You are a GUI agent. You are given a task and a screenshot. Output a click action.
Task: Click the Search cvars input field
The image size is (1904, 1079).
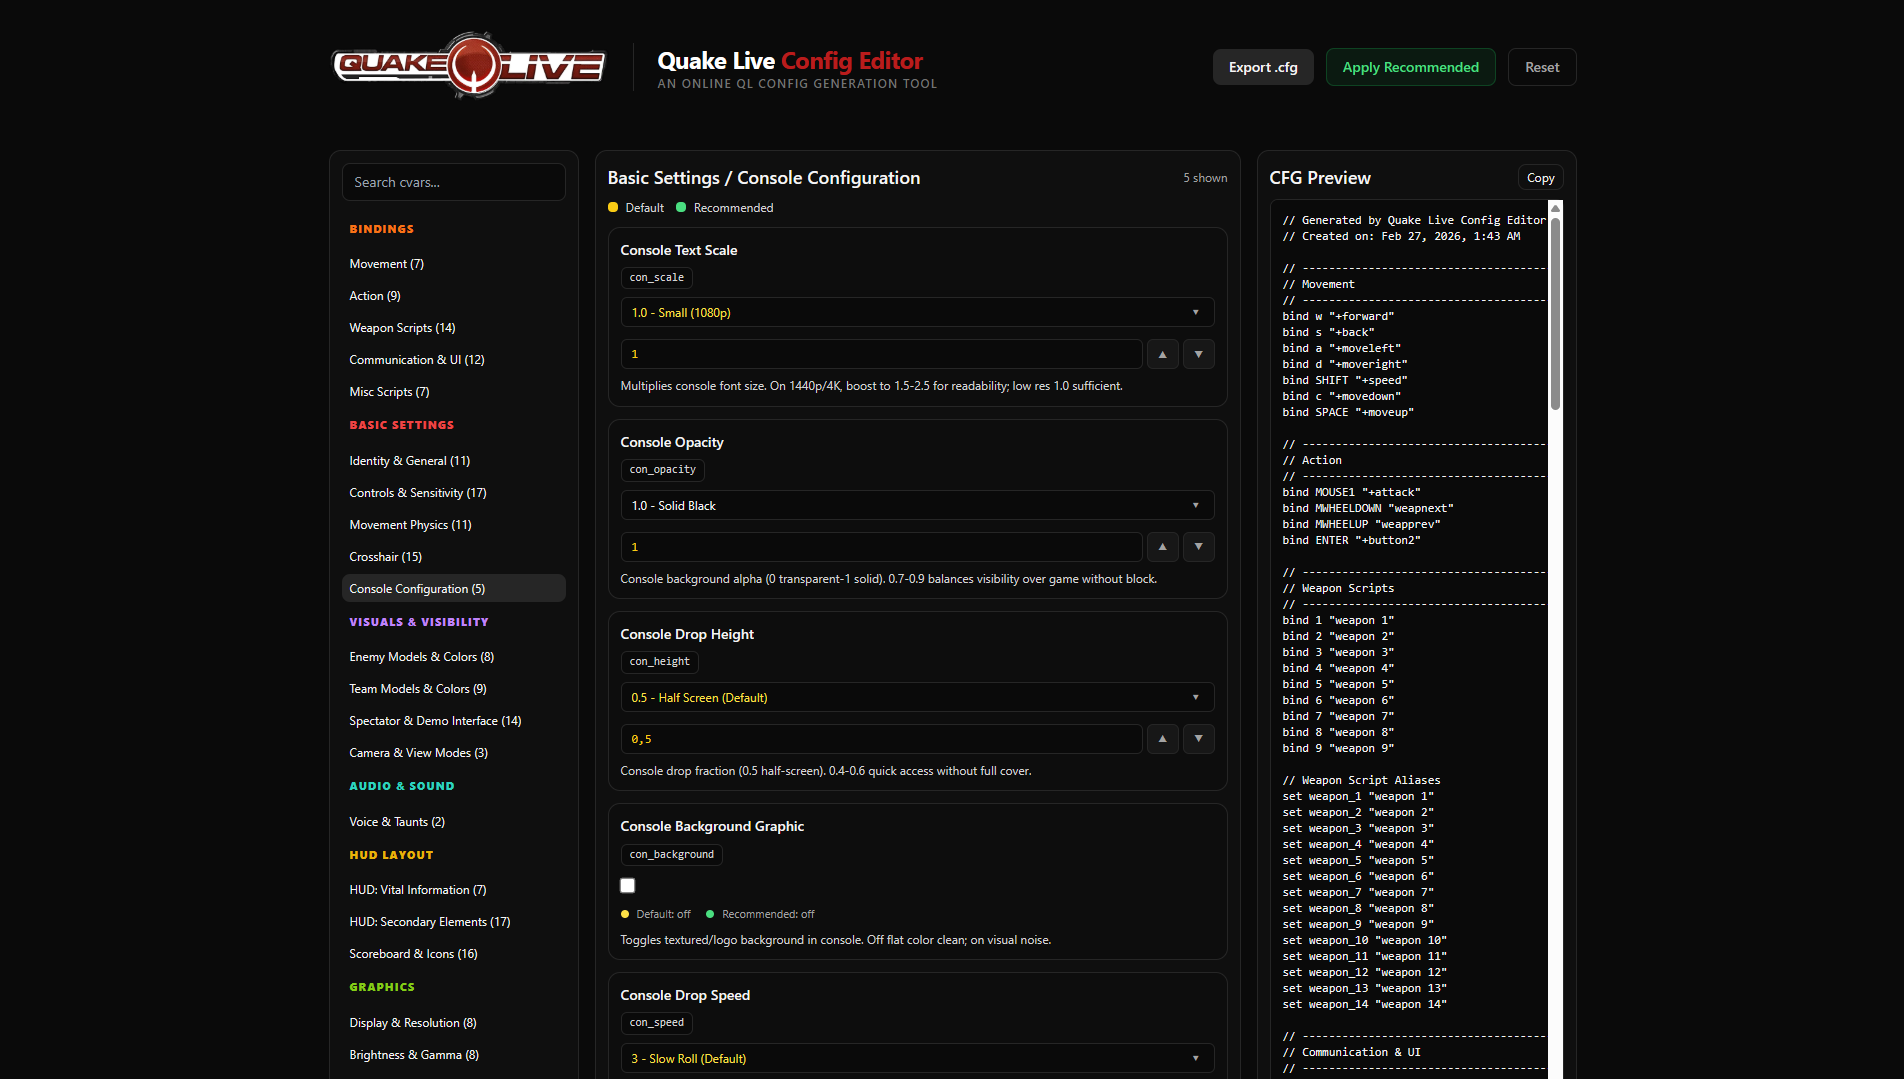pyautogui.click(x=453, y=182)
